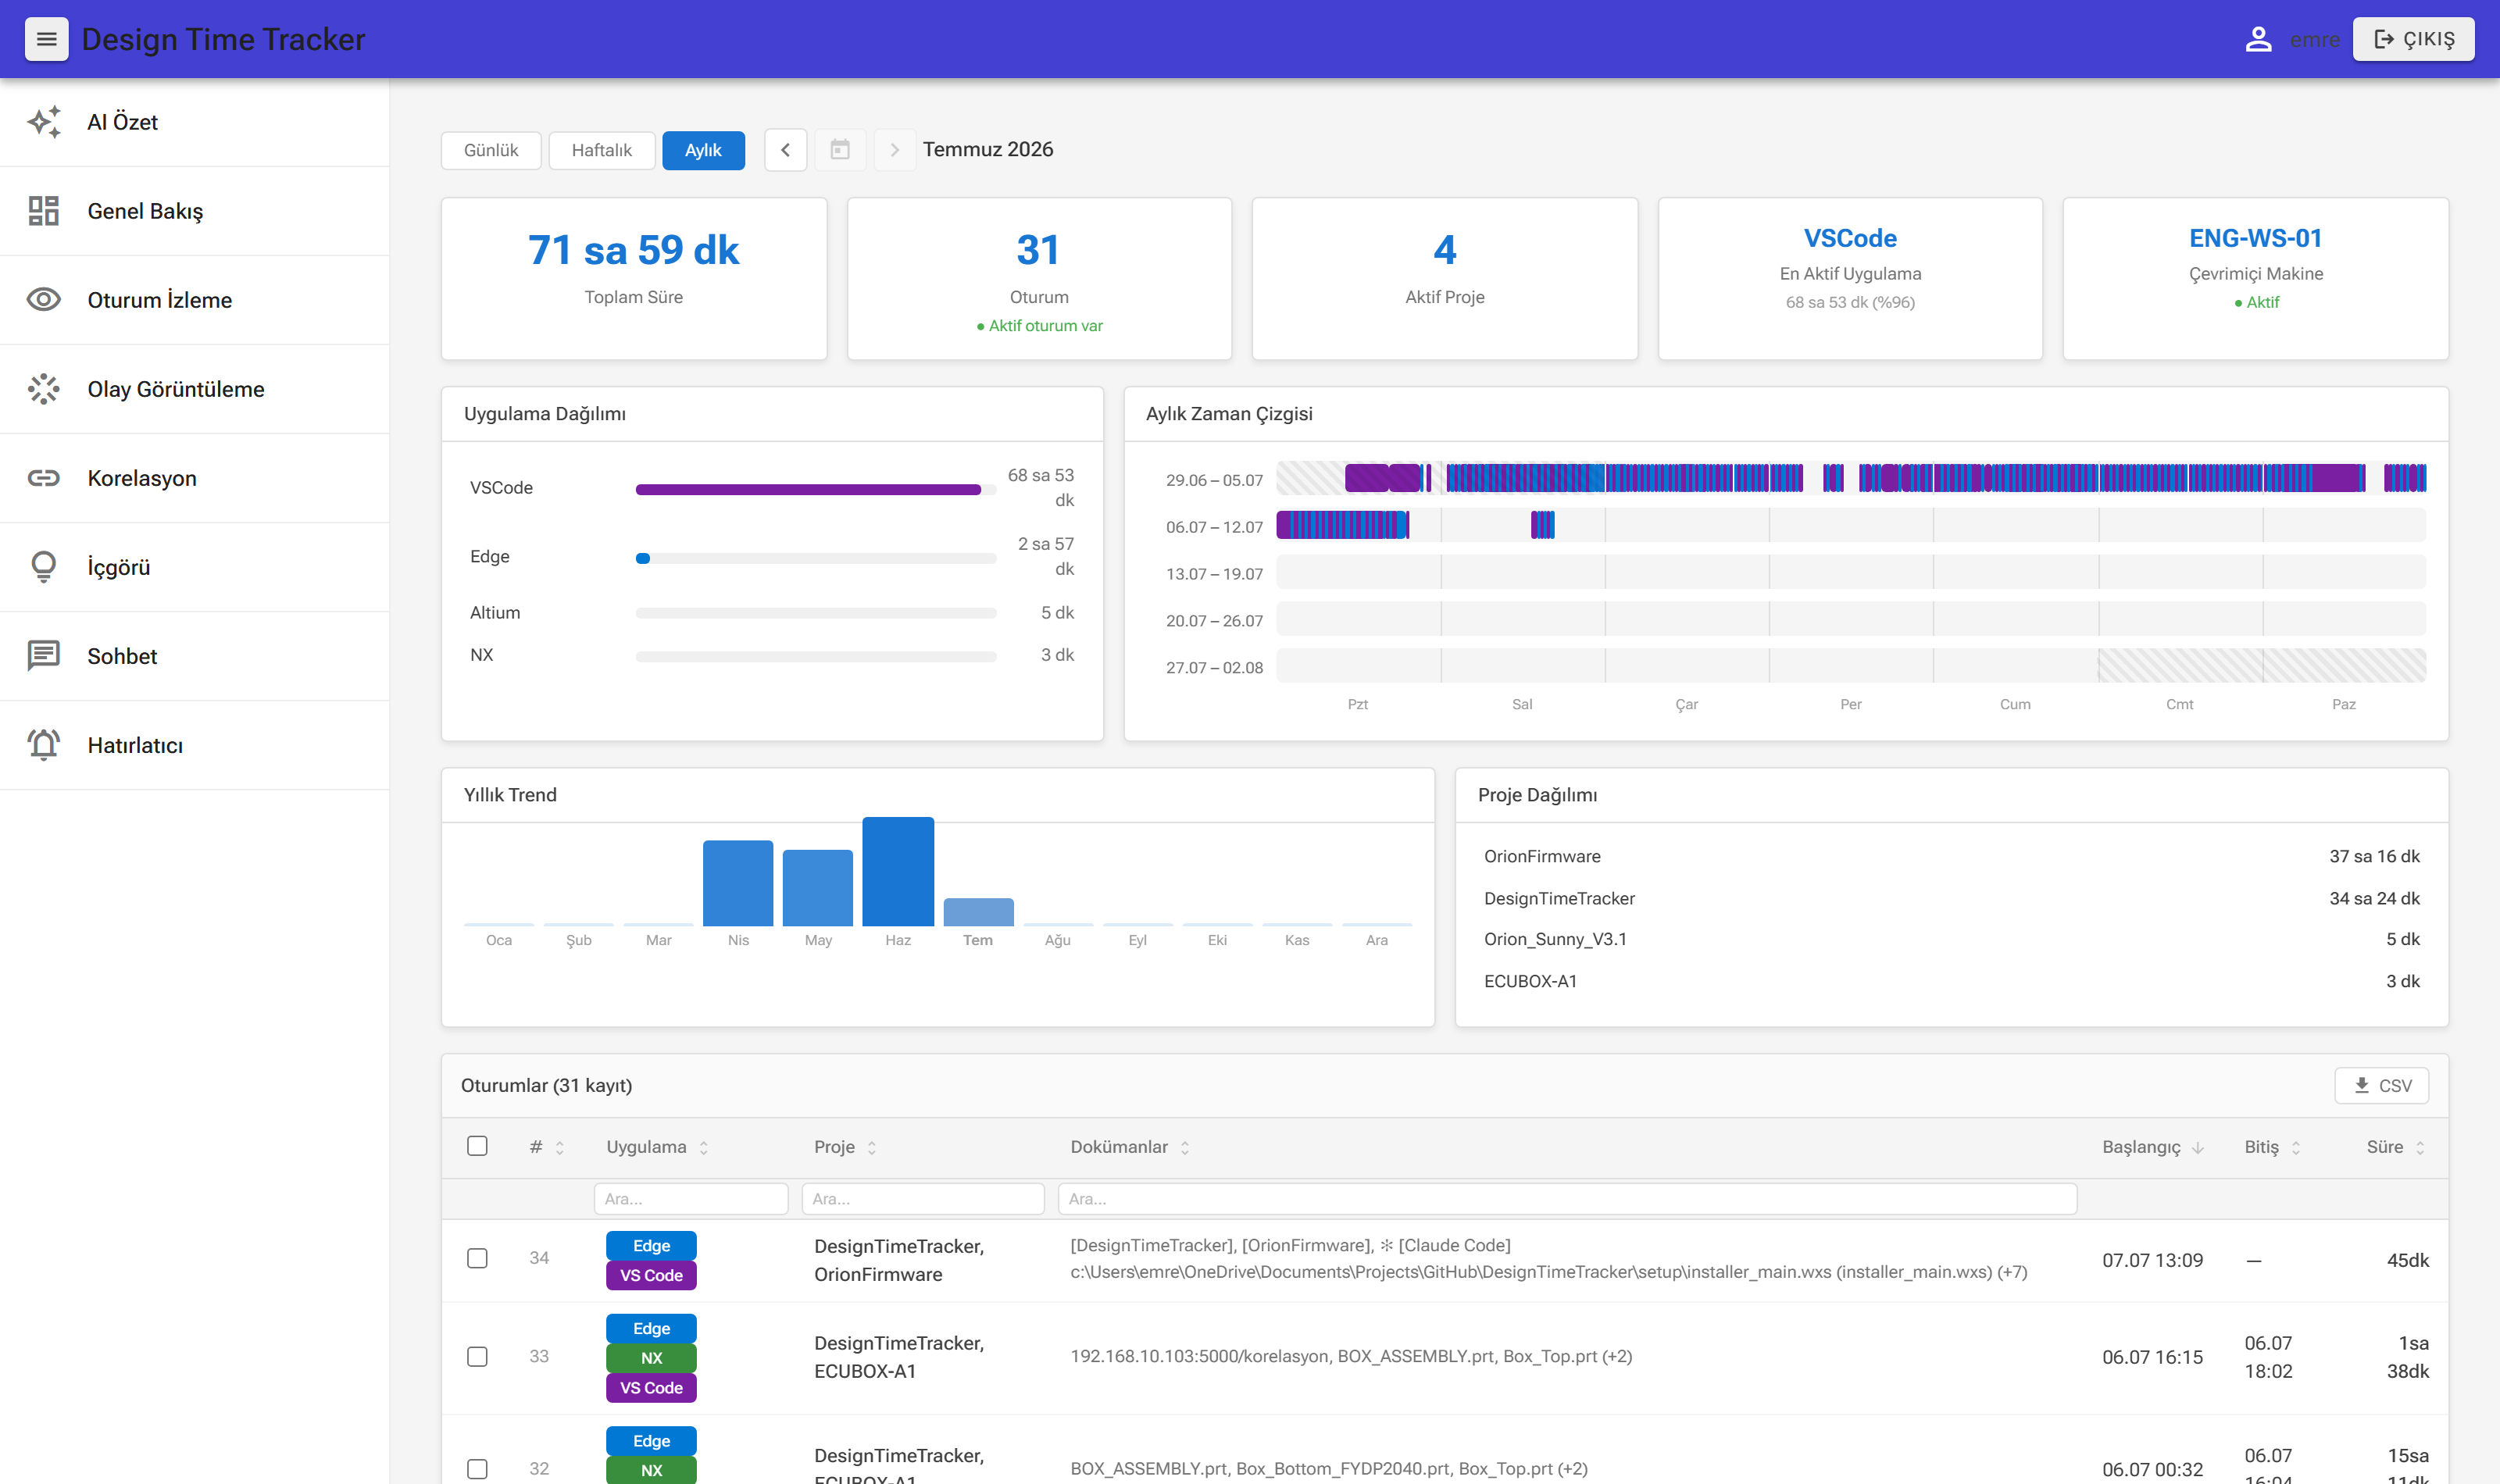Screen dimensions: 2500x1484
Task: Click the 29.06 – 05.07 timeline row
Action: [x=1851, y=478]
